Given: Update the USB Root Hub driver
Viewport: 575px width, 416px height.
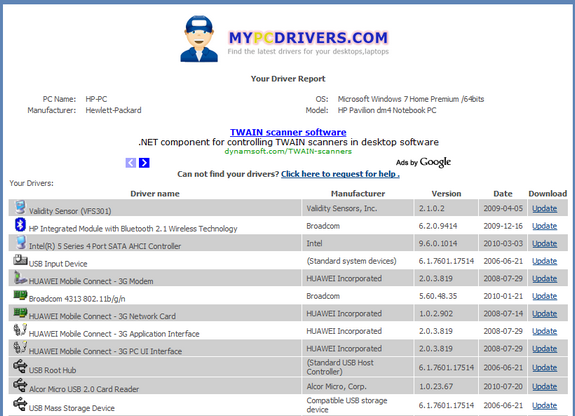Looking at the screenshot, I should (544, 368).
